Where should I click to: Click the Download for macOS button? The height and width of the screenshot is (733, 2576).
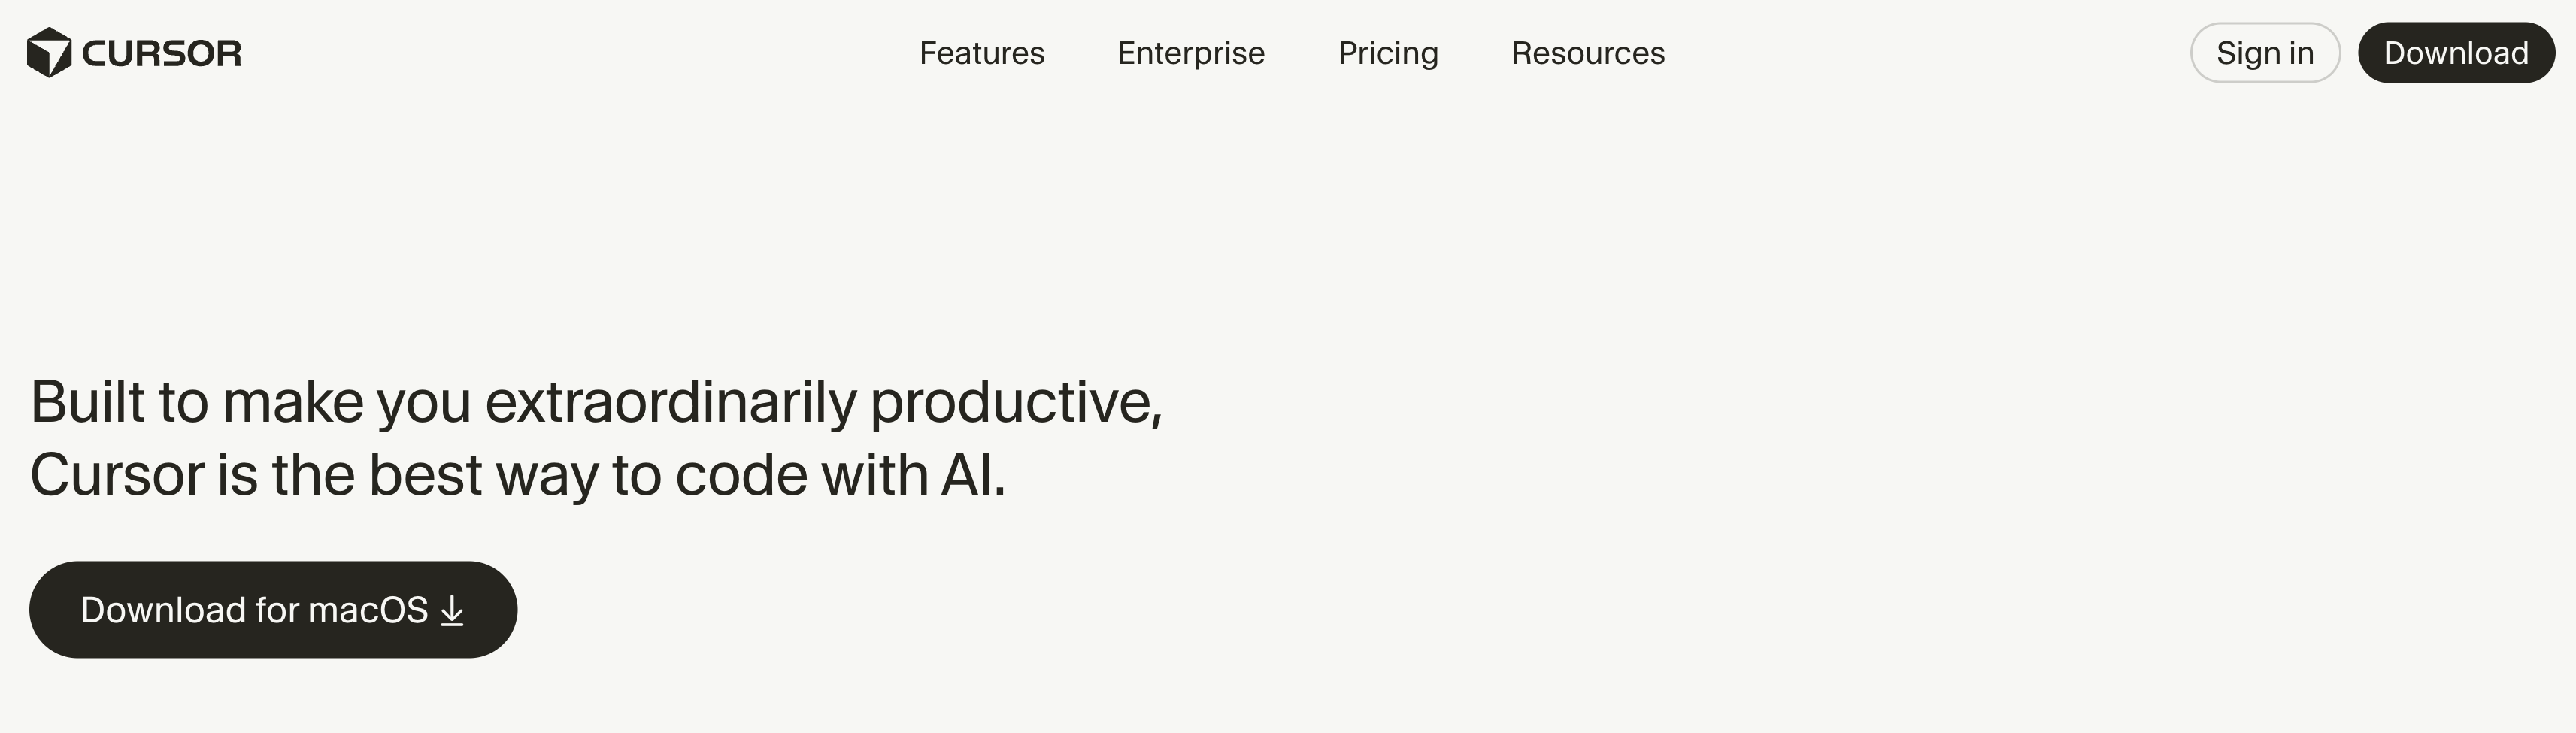point(272,610)
